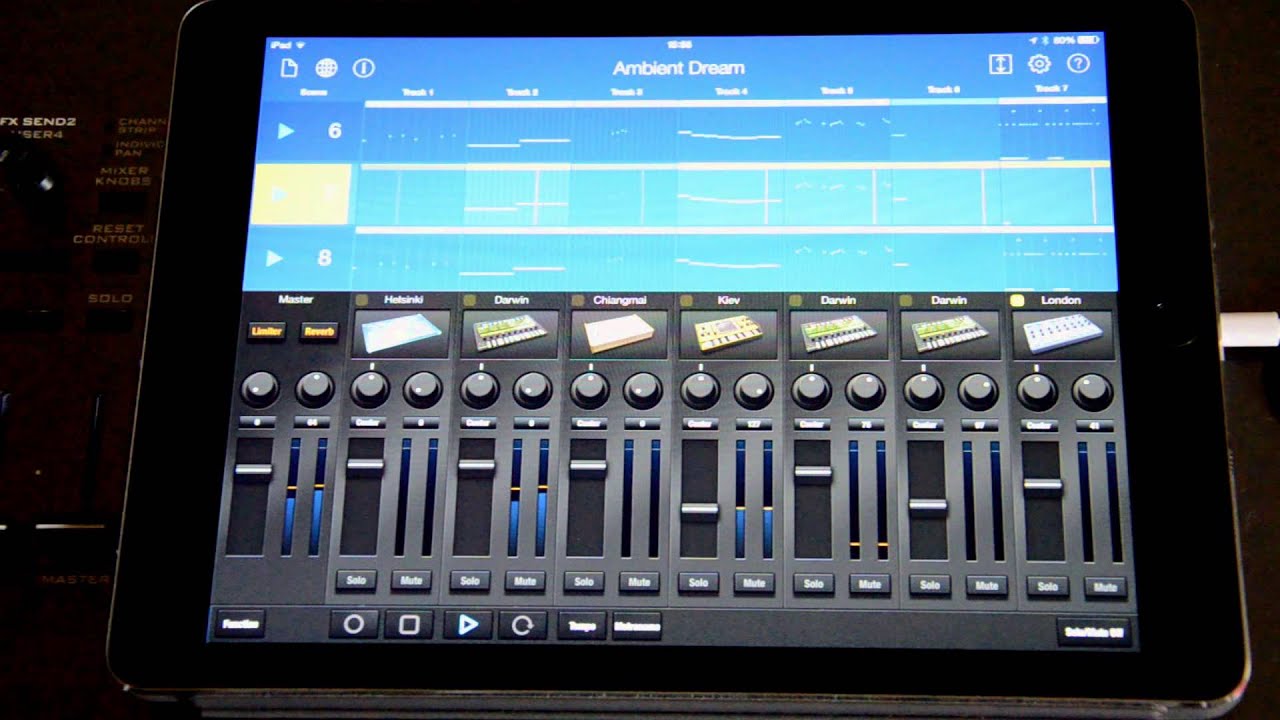The width and height of the screenshot is (1280, 720).
Task: Select the Track 7 column header
Action: click(x=1050, y=89)
